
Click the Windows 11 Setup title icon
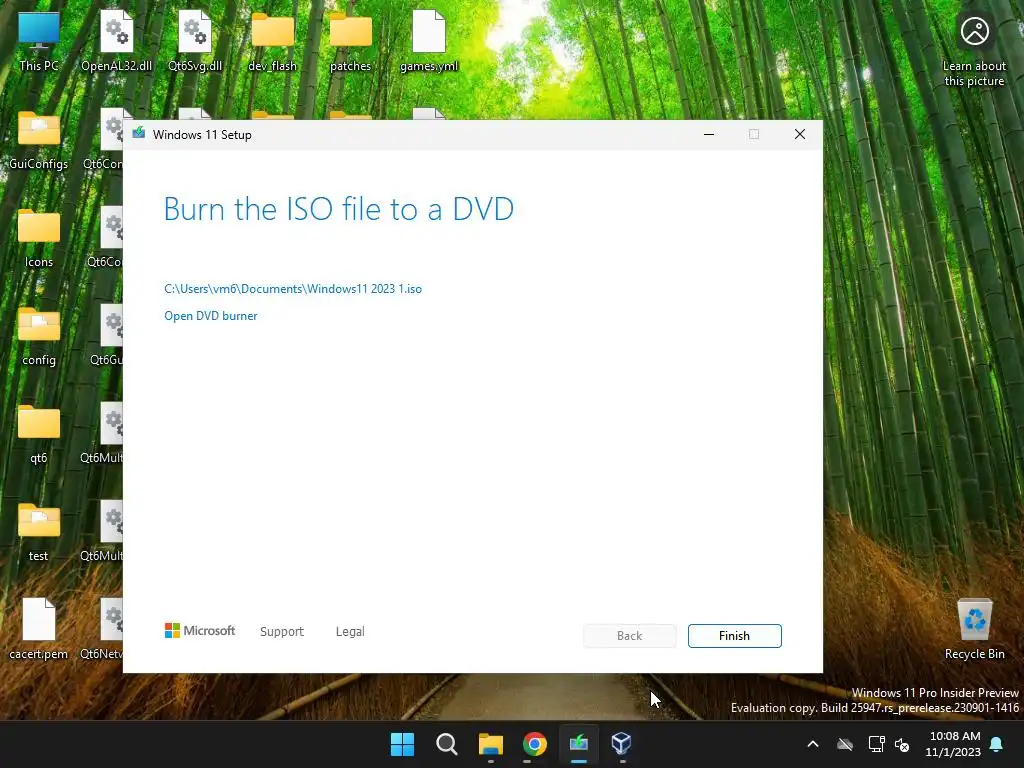pos(138,134)
